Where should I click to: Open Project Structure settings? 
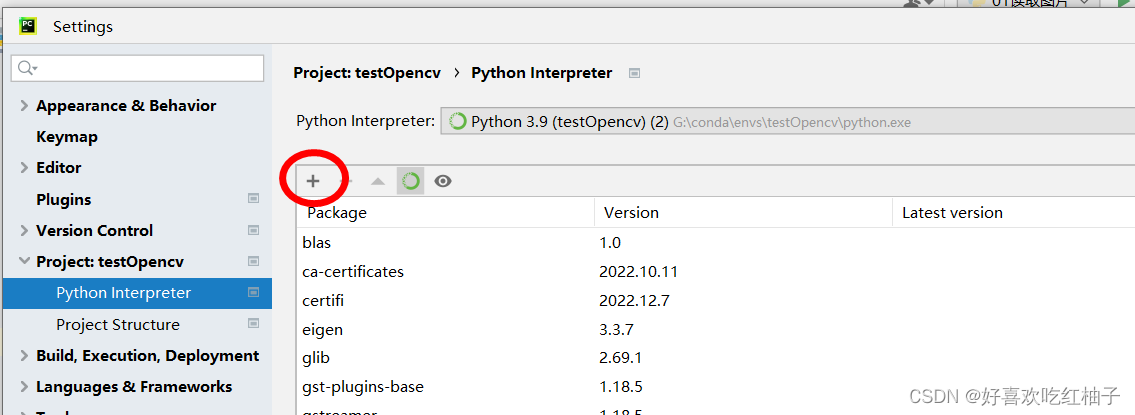[x=118, y=324]
